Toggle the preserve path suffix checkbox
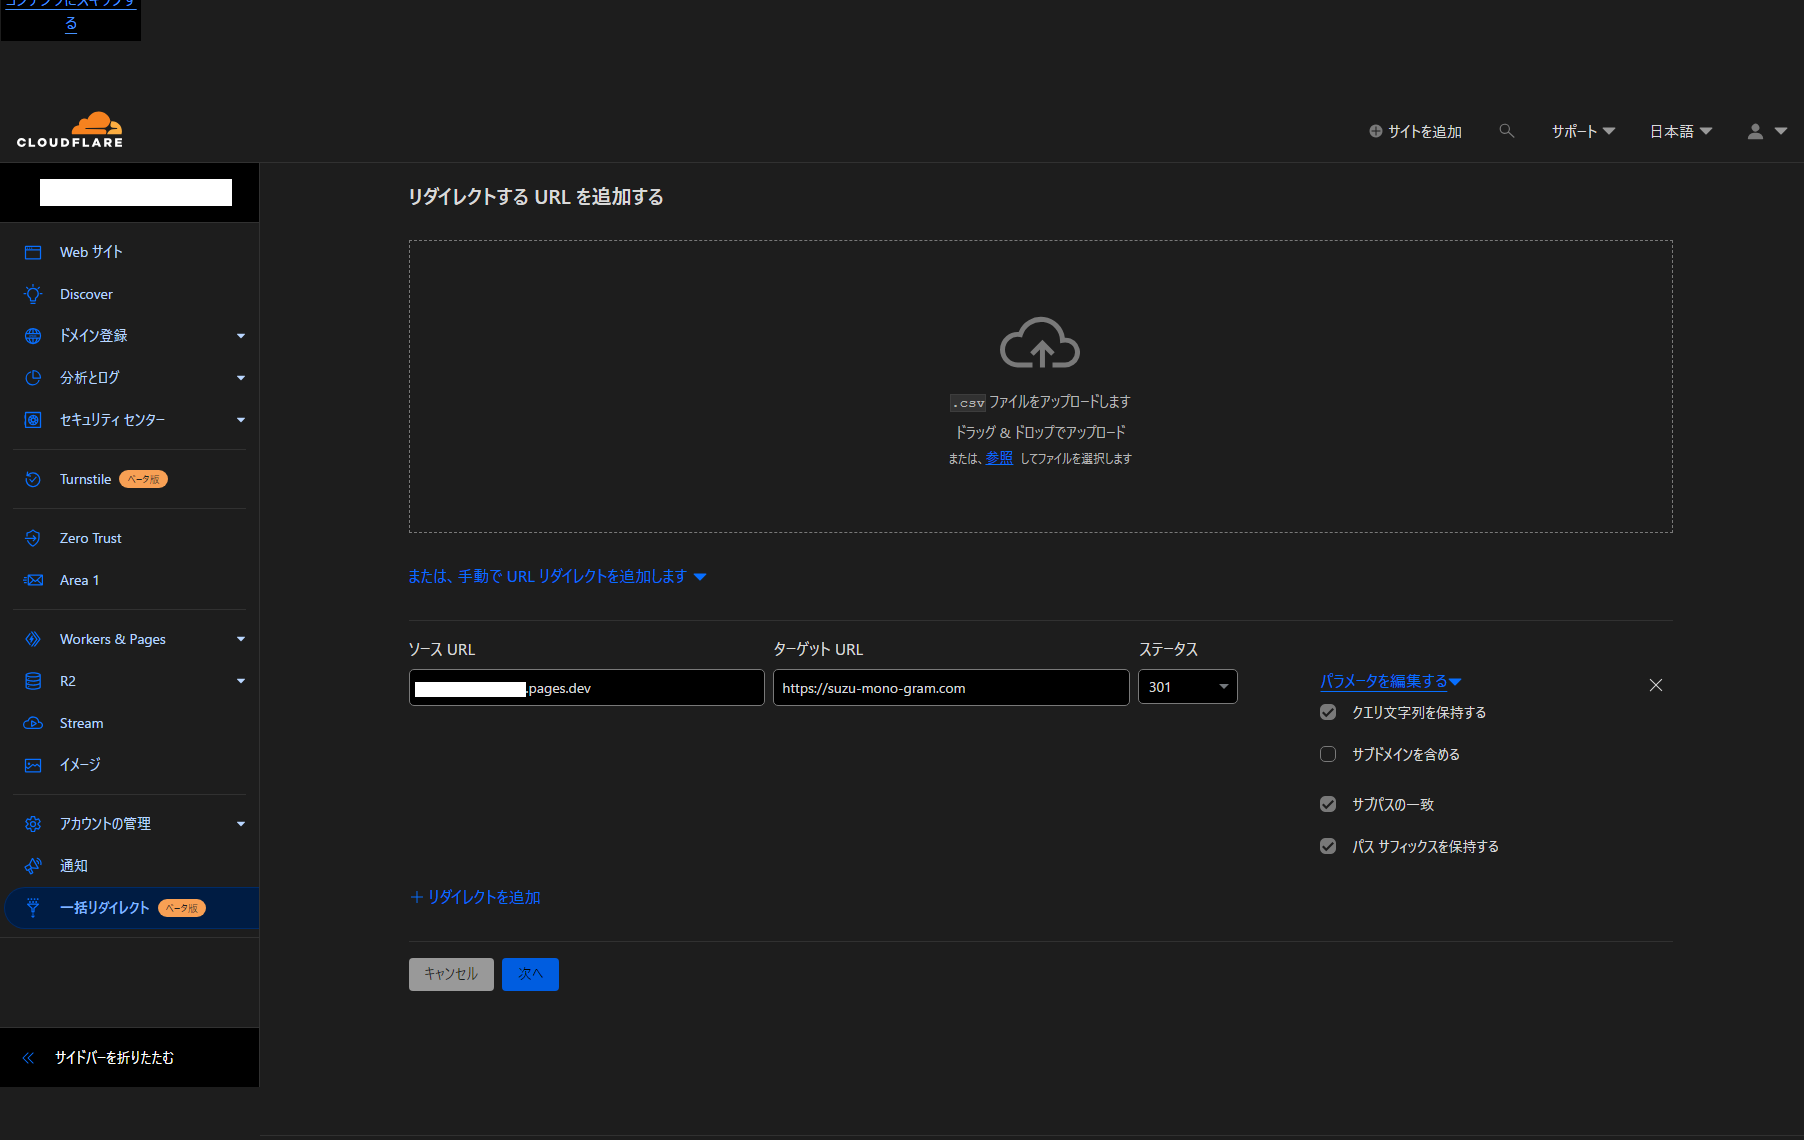Screen dimensions: 1804x1140 [x=1328, y=846]
